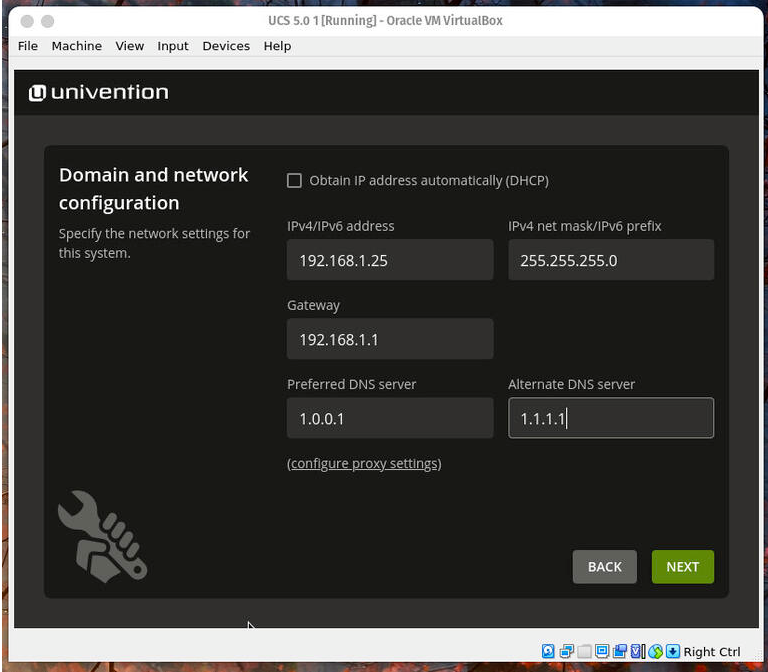Select the Preferred DNS server field
Screen dimensions: 768x672
[390, 418]
